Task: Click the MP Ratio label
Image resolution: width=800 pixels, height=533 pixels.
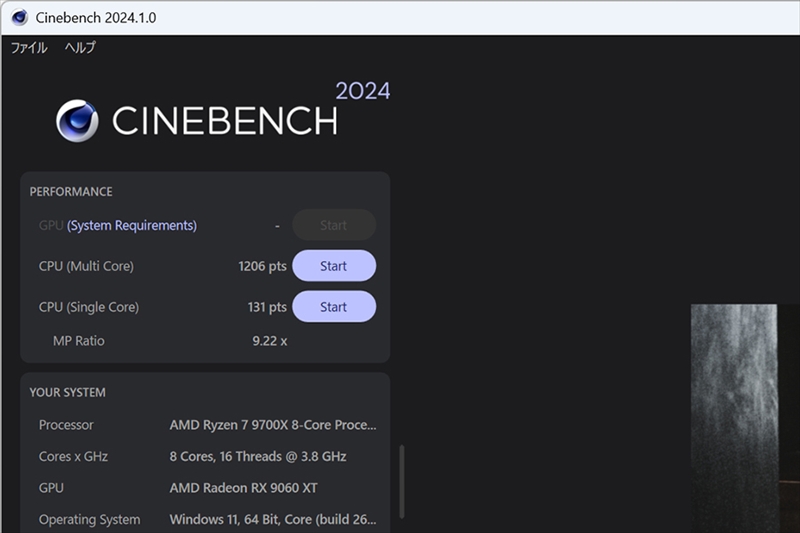Action: tap(79, 341)
